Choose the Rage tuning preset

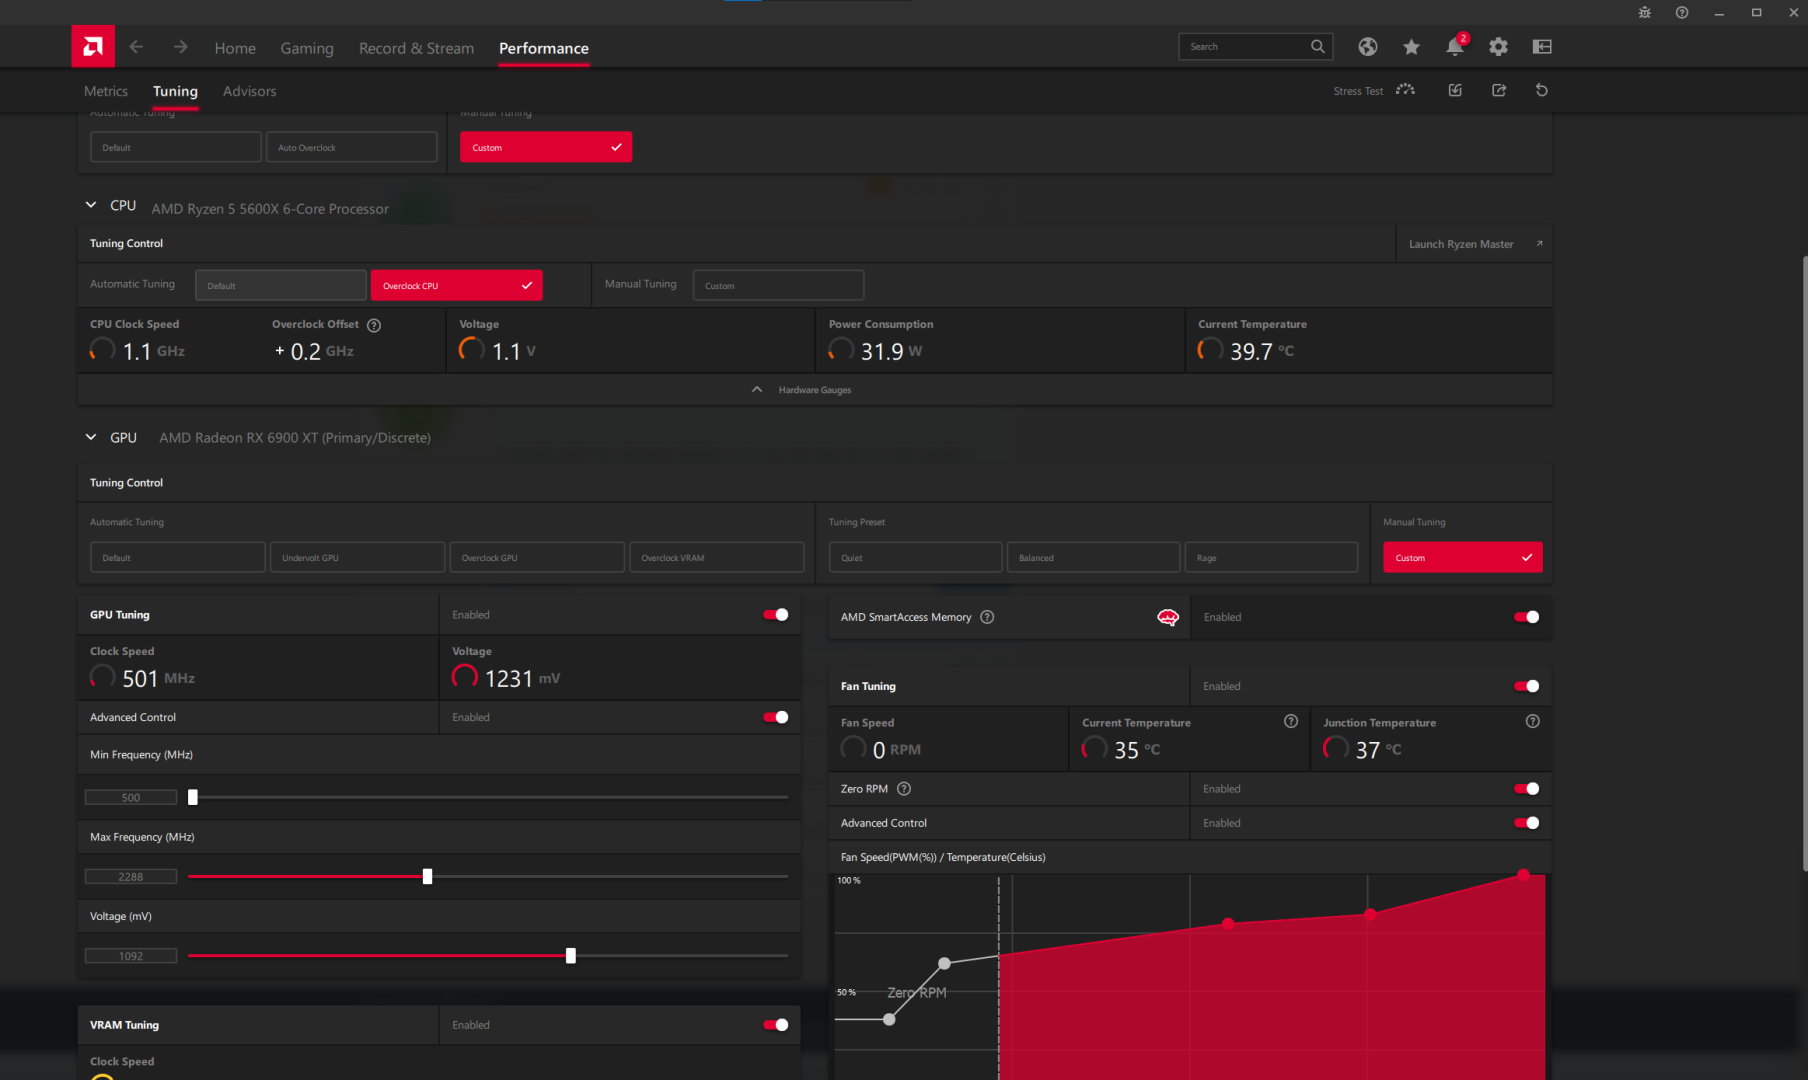click(1271, 557)
